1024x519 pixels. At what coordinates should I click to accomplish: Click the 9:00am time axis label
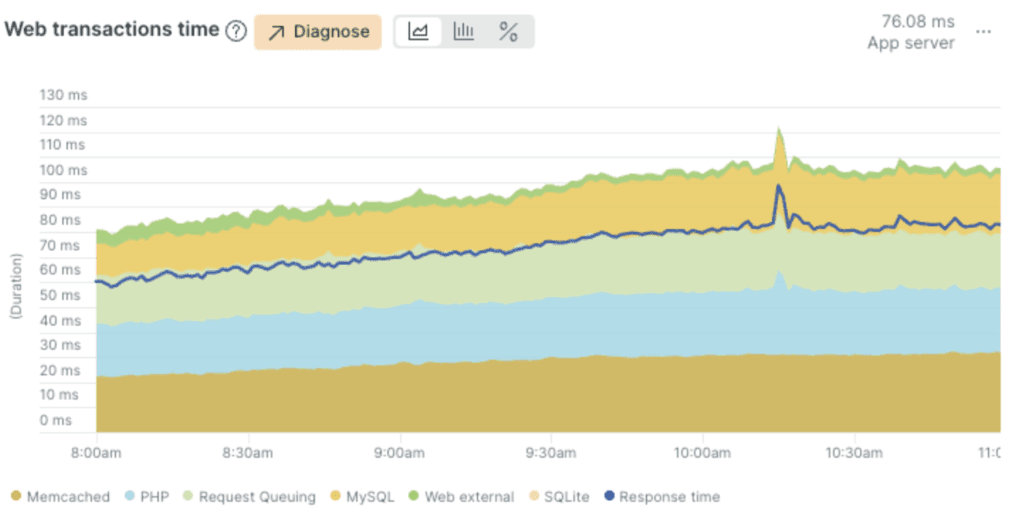point(400,452)
